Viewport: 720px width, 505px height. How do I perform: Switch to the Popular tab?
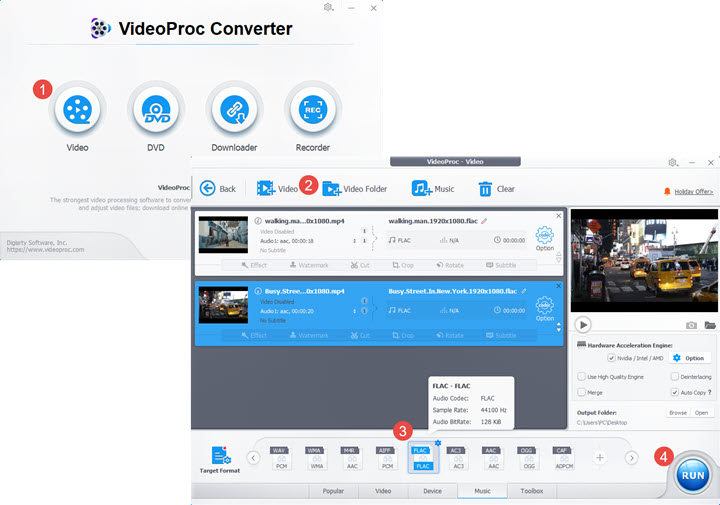click(333, 491)
